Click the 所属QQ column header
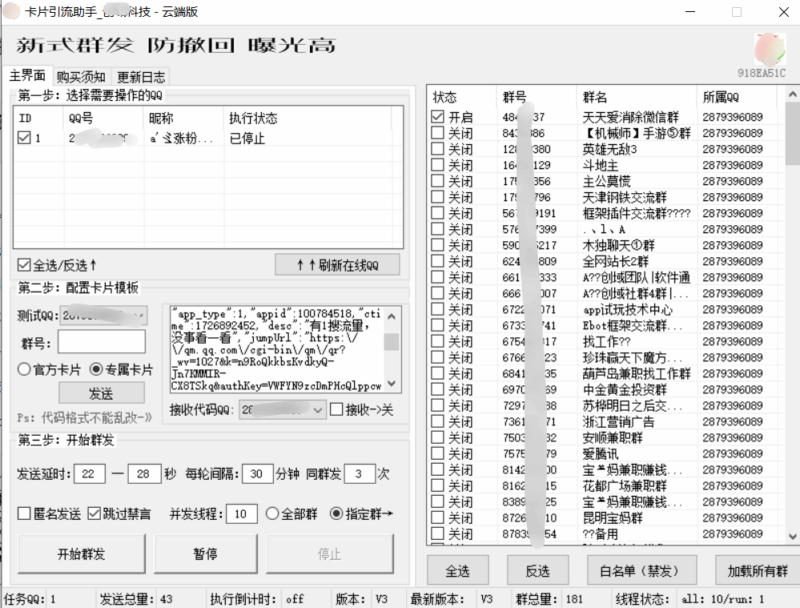Viewport: 800px width, 608px height. [x=736, y=97]
